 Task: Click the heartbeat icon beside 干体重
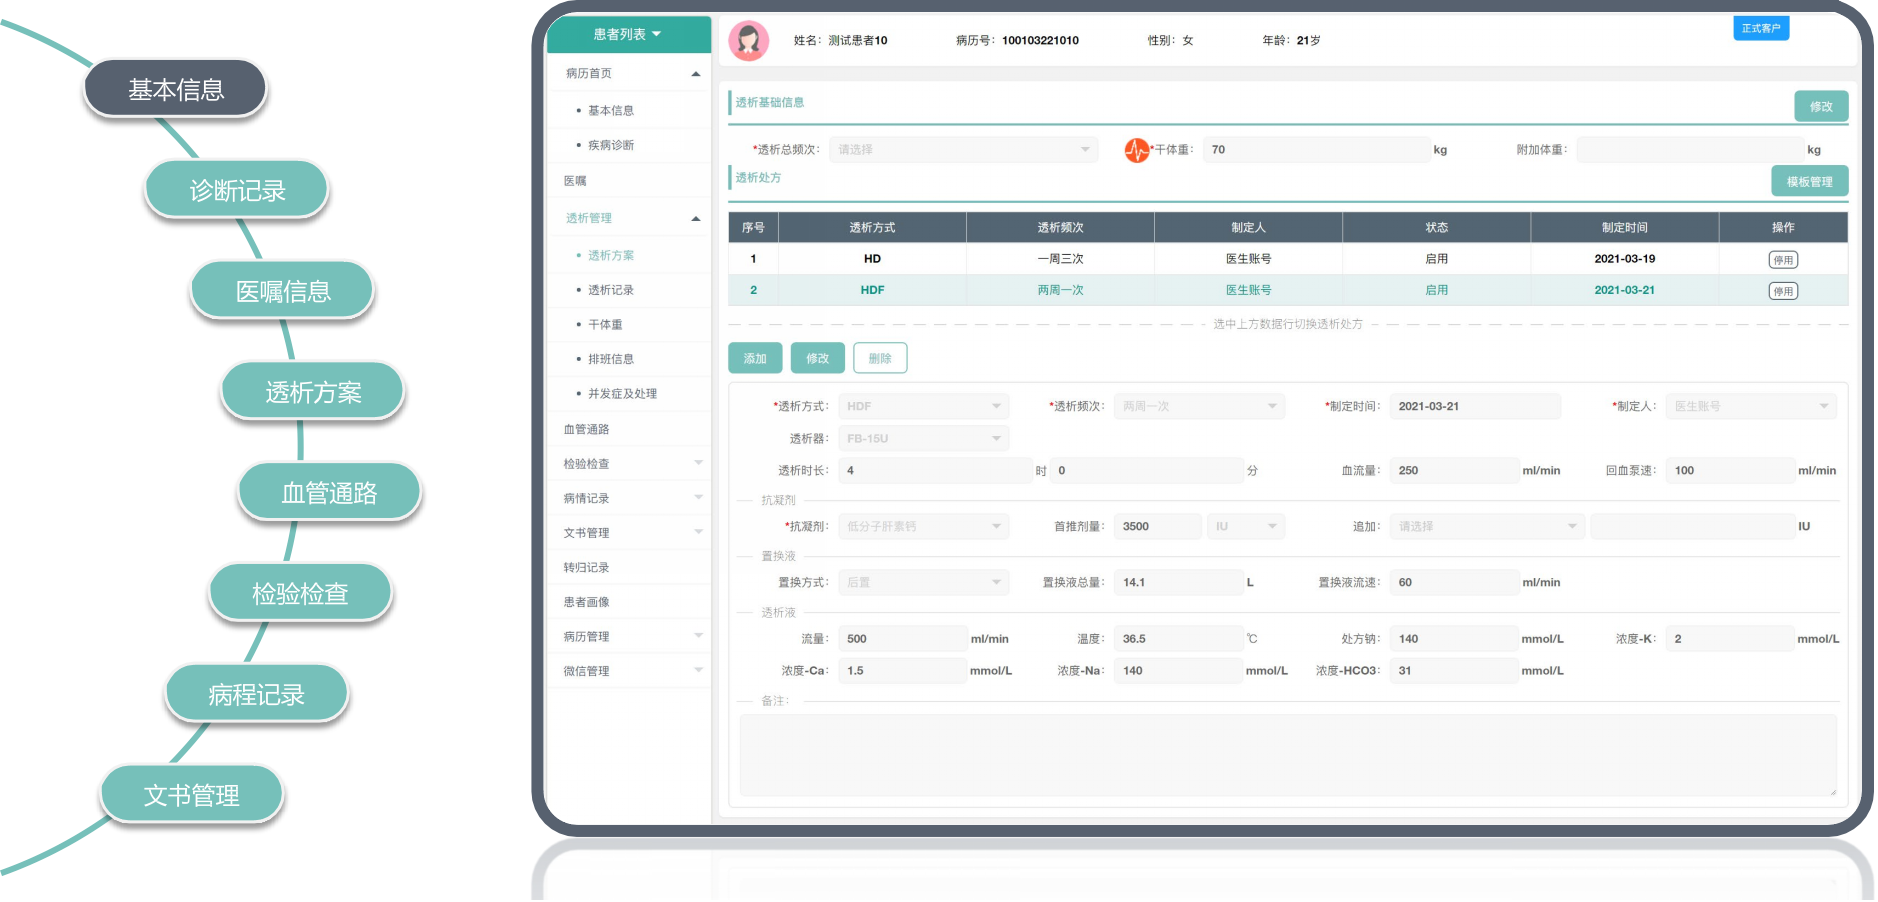1136,150
